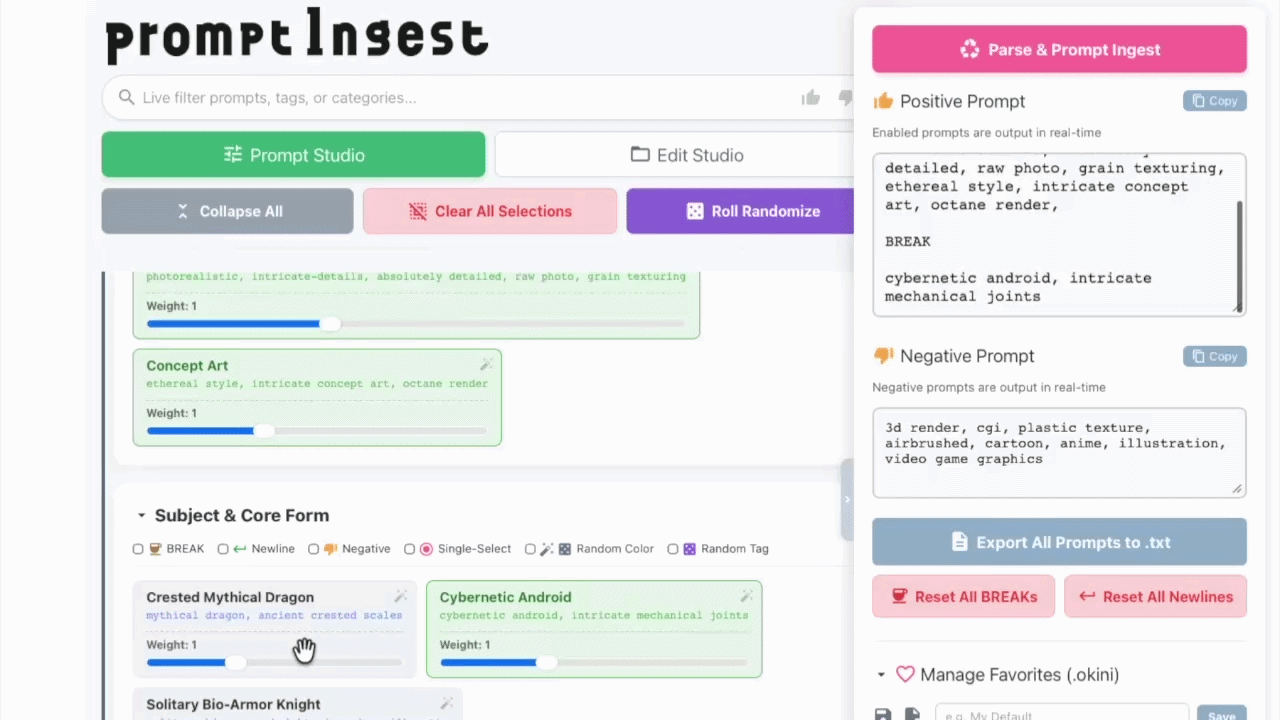
Task: Click Export All Prompts to .txt
Action: tap(1059, 542)
